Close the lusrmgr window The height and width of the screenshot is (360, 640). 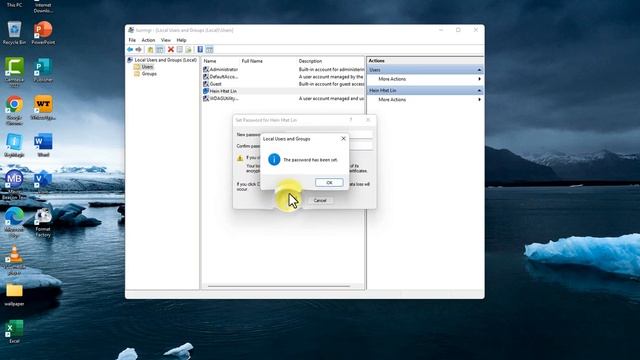476,30
